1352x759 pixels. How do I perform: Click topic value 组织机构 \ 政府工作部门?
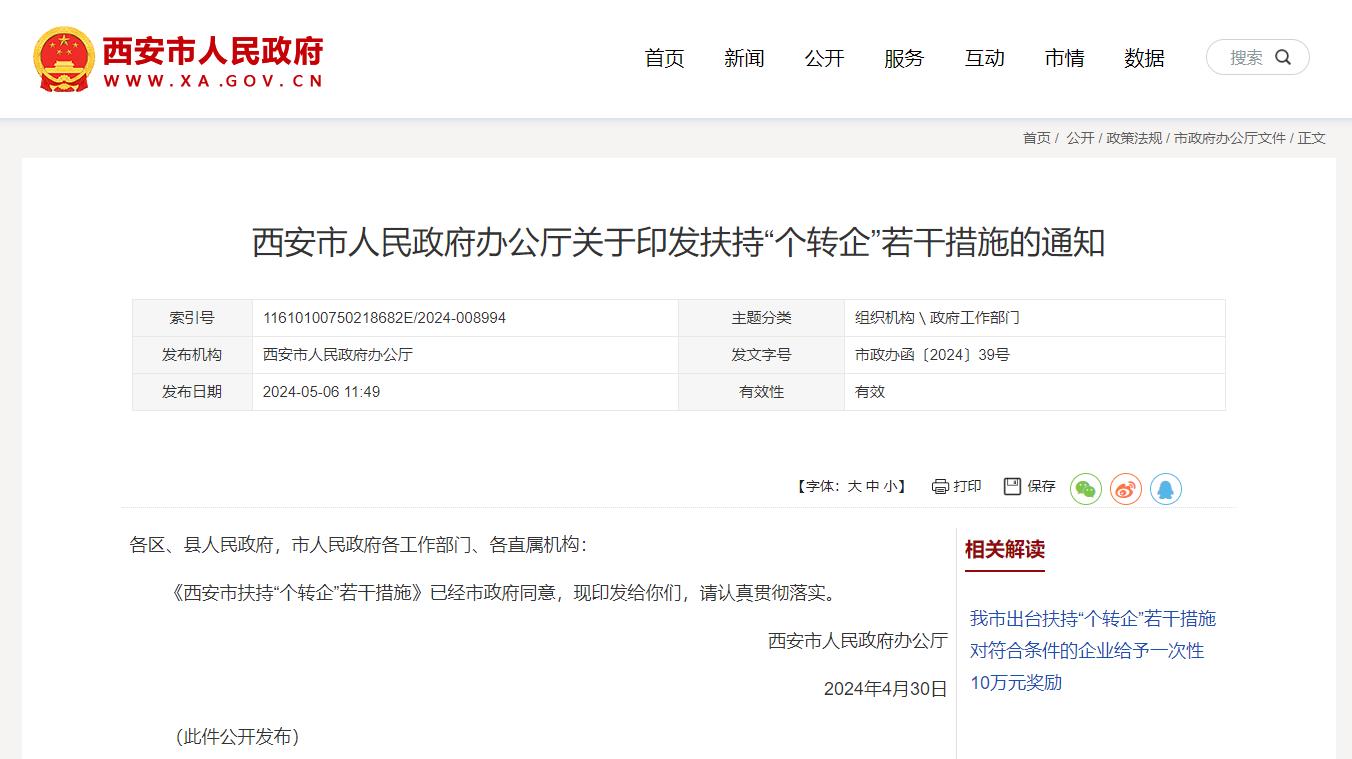tap(937, 318)
